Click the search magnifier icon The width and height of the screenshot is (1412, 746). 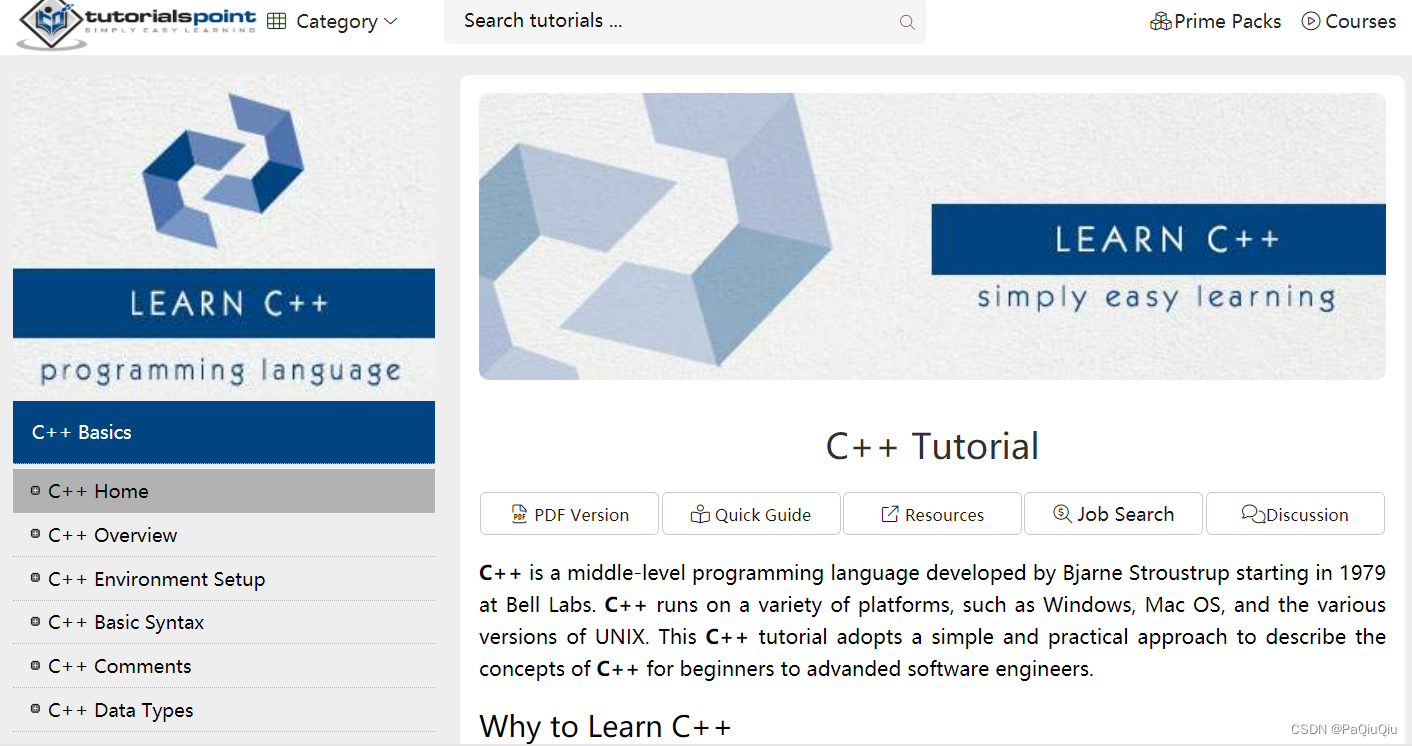point(907,22)
